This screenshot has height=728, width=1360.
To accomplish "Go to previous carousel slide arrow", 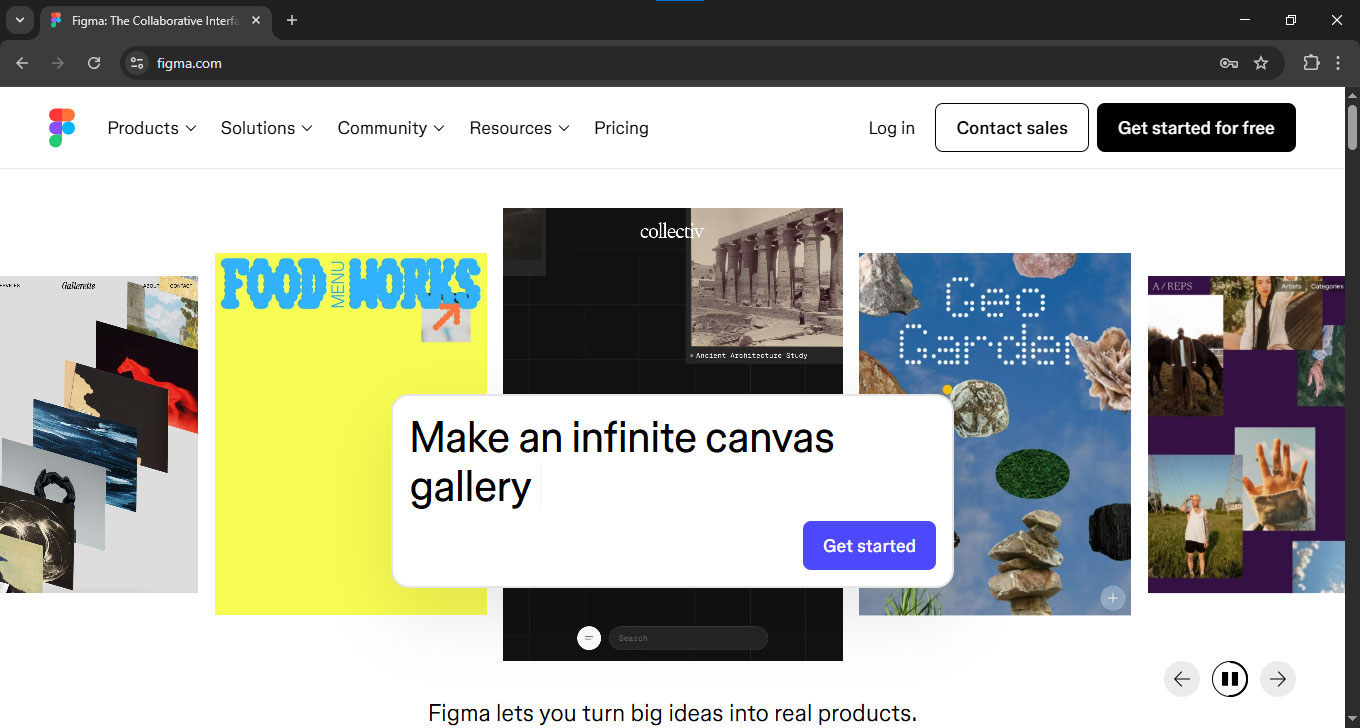I will [1181, 679].
